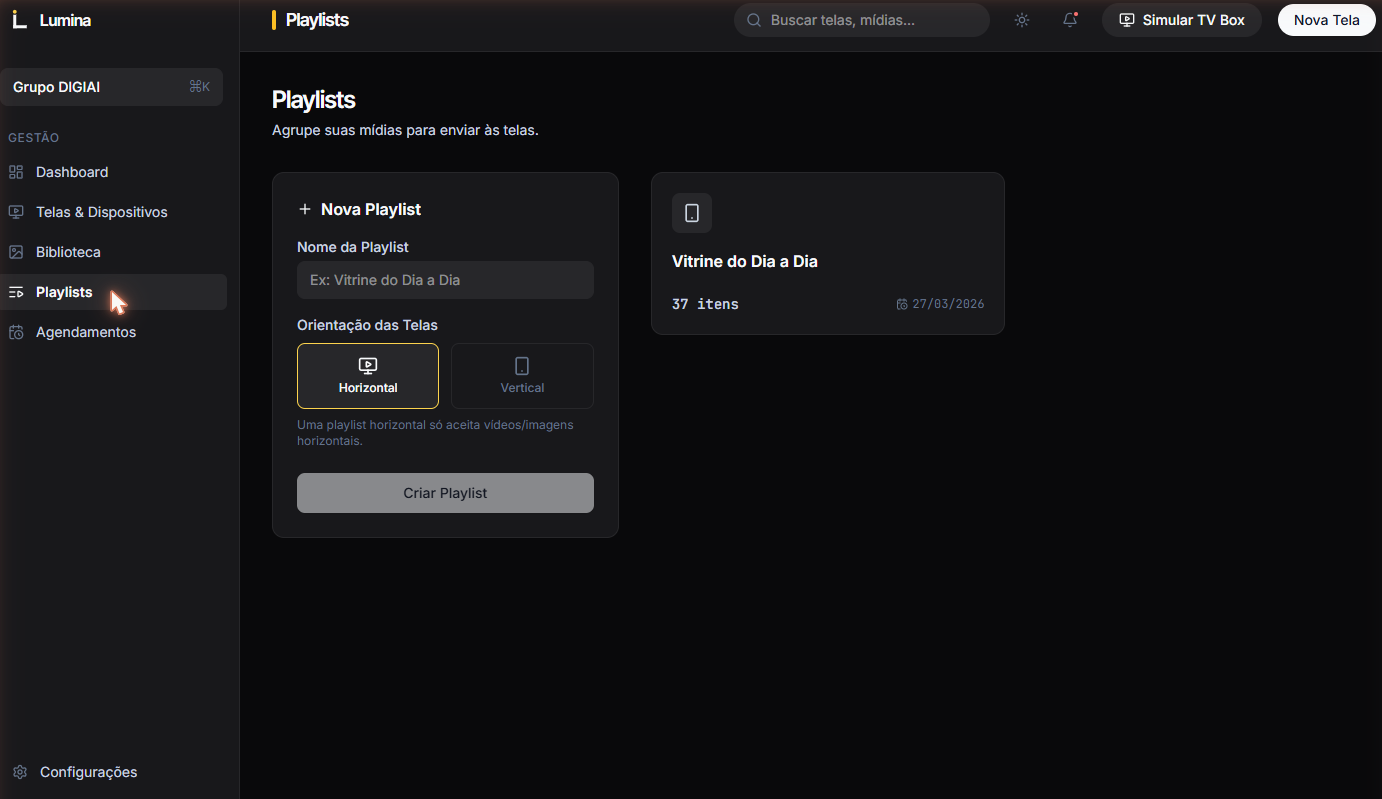1382x799 pixels.
Task: Click the Nova Tela button
Action: pos(1326,20)
